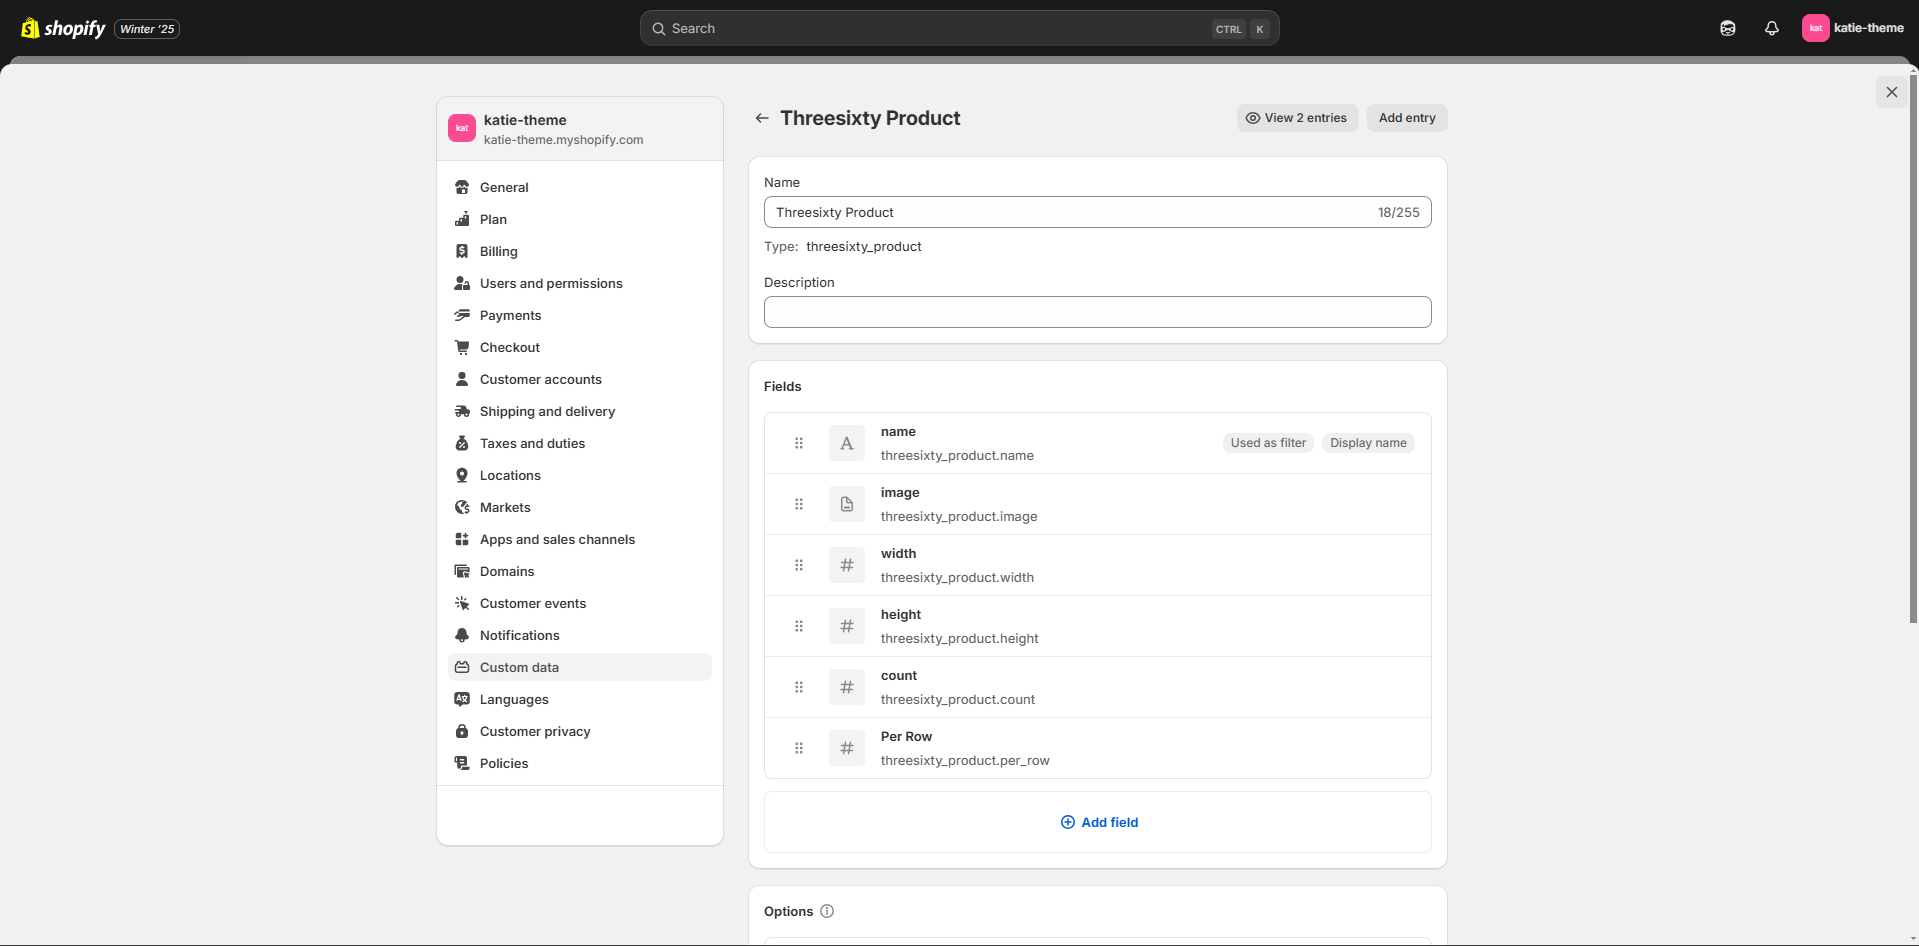Click the drag handle for the image field
The height and width of the screenshot is (946, 1919).
click(x=799, y=504)
